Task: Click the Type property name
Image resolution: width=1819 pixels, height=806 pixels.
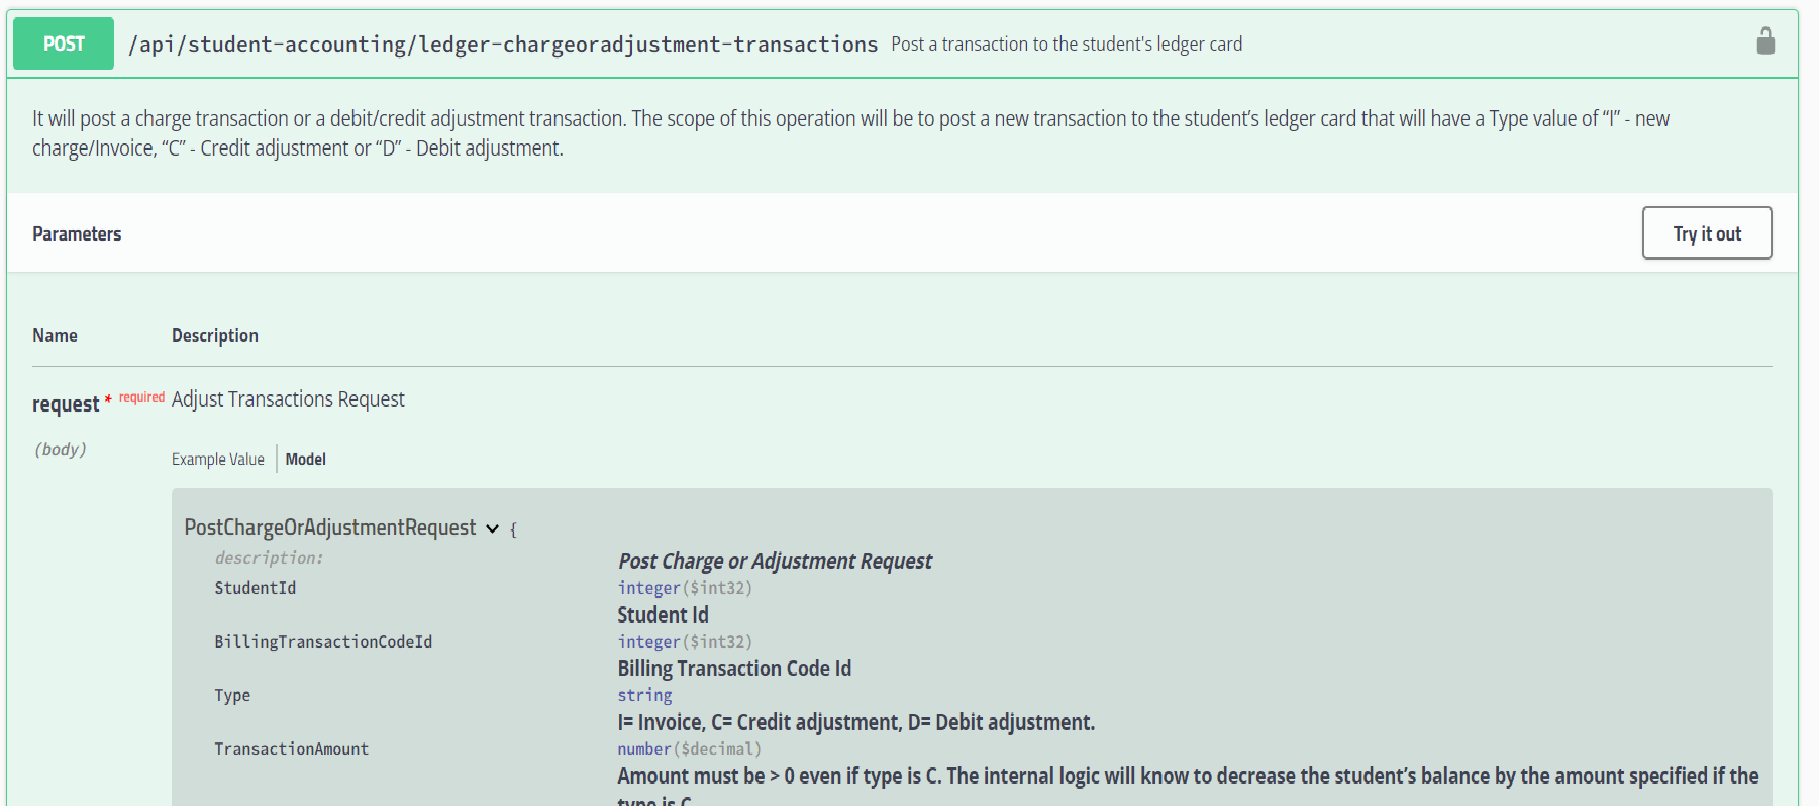Action: (x=232, y=695)
